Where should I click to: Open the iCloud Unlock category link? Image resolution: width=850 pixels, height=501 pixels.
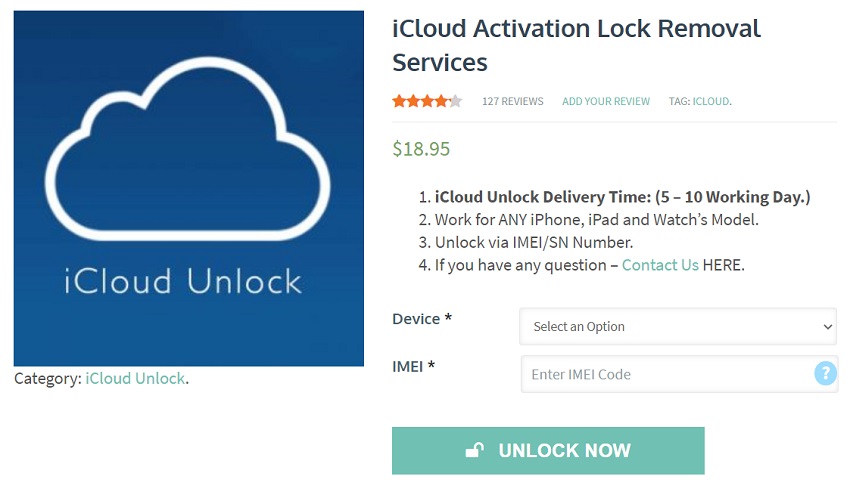click(x=135, y=378)
